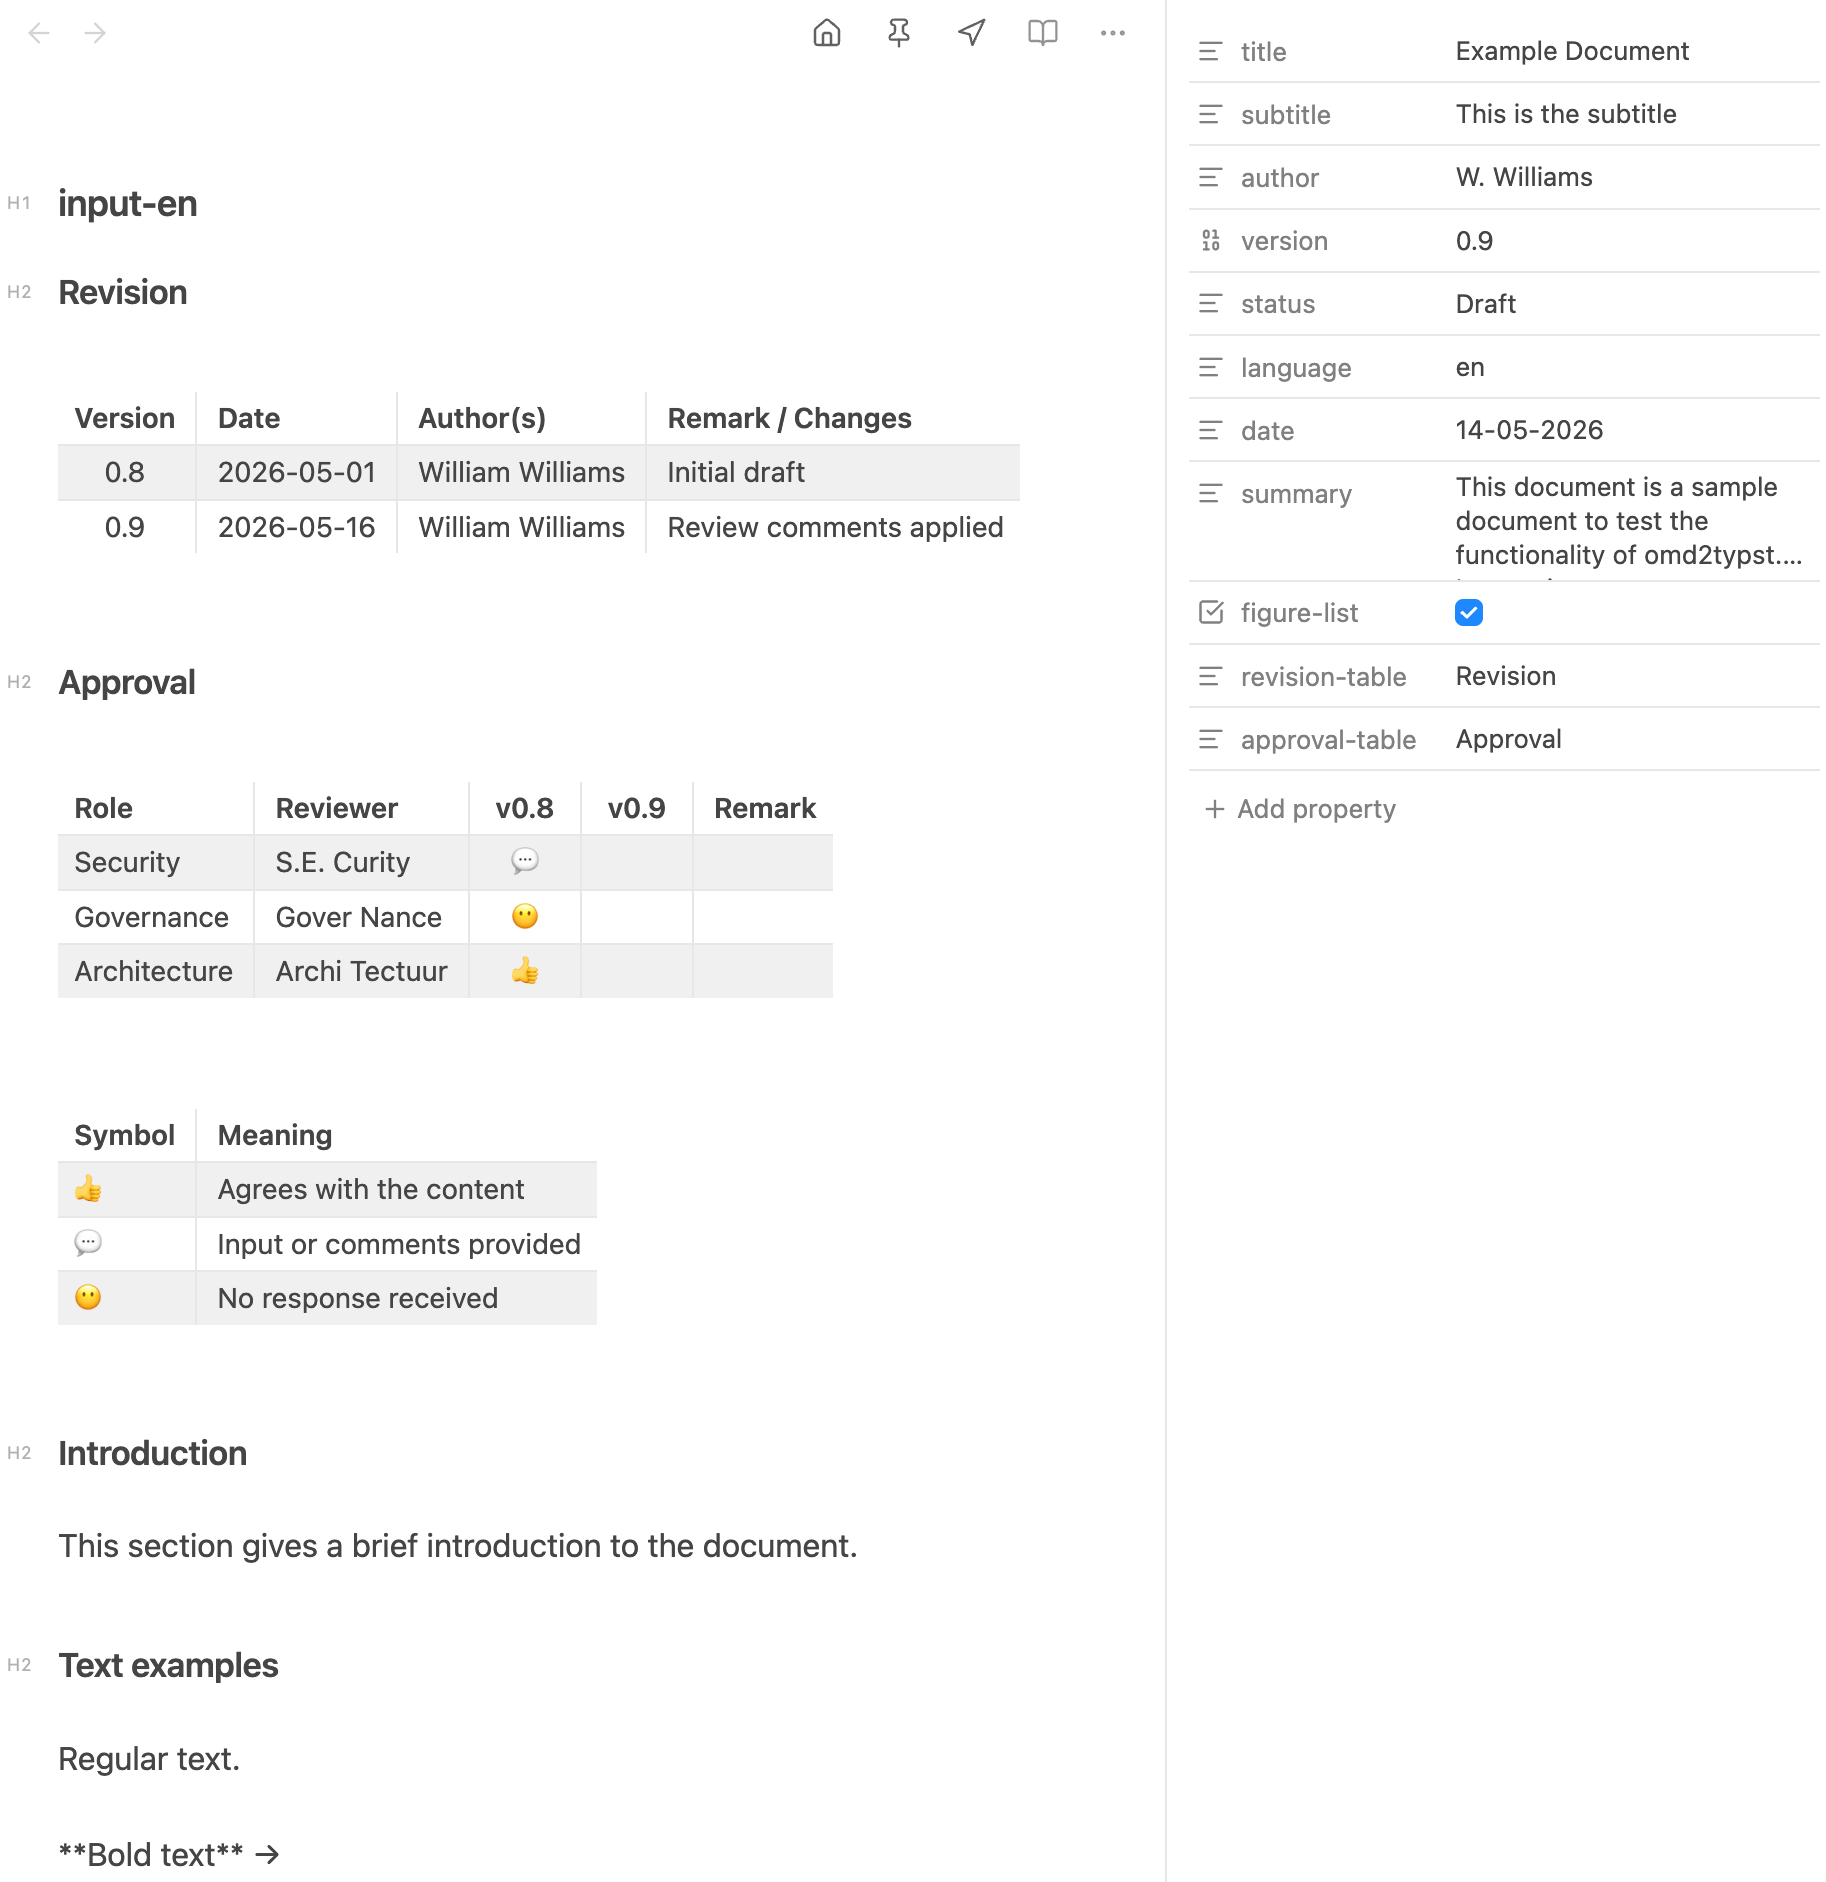The height and width of the screenshot is (1882, 1826).
Task: Click the approval-table property type icon
Action: coord(1210,739)
